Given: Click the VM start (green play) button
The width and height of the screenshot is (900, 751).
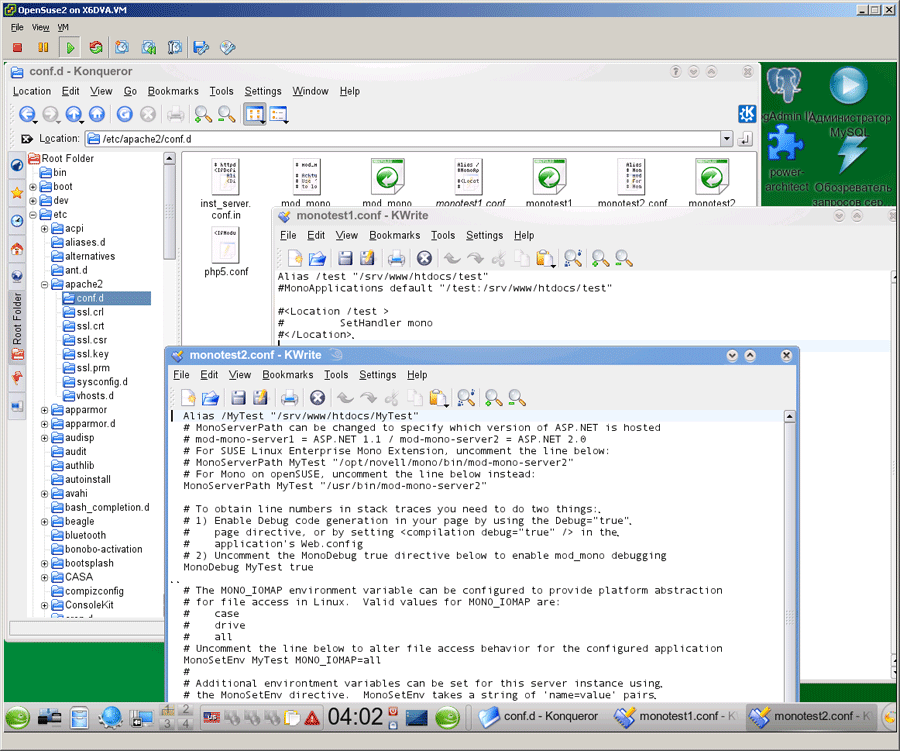Looking at the screenshot, I should click(70, 48).
